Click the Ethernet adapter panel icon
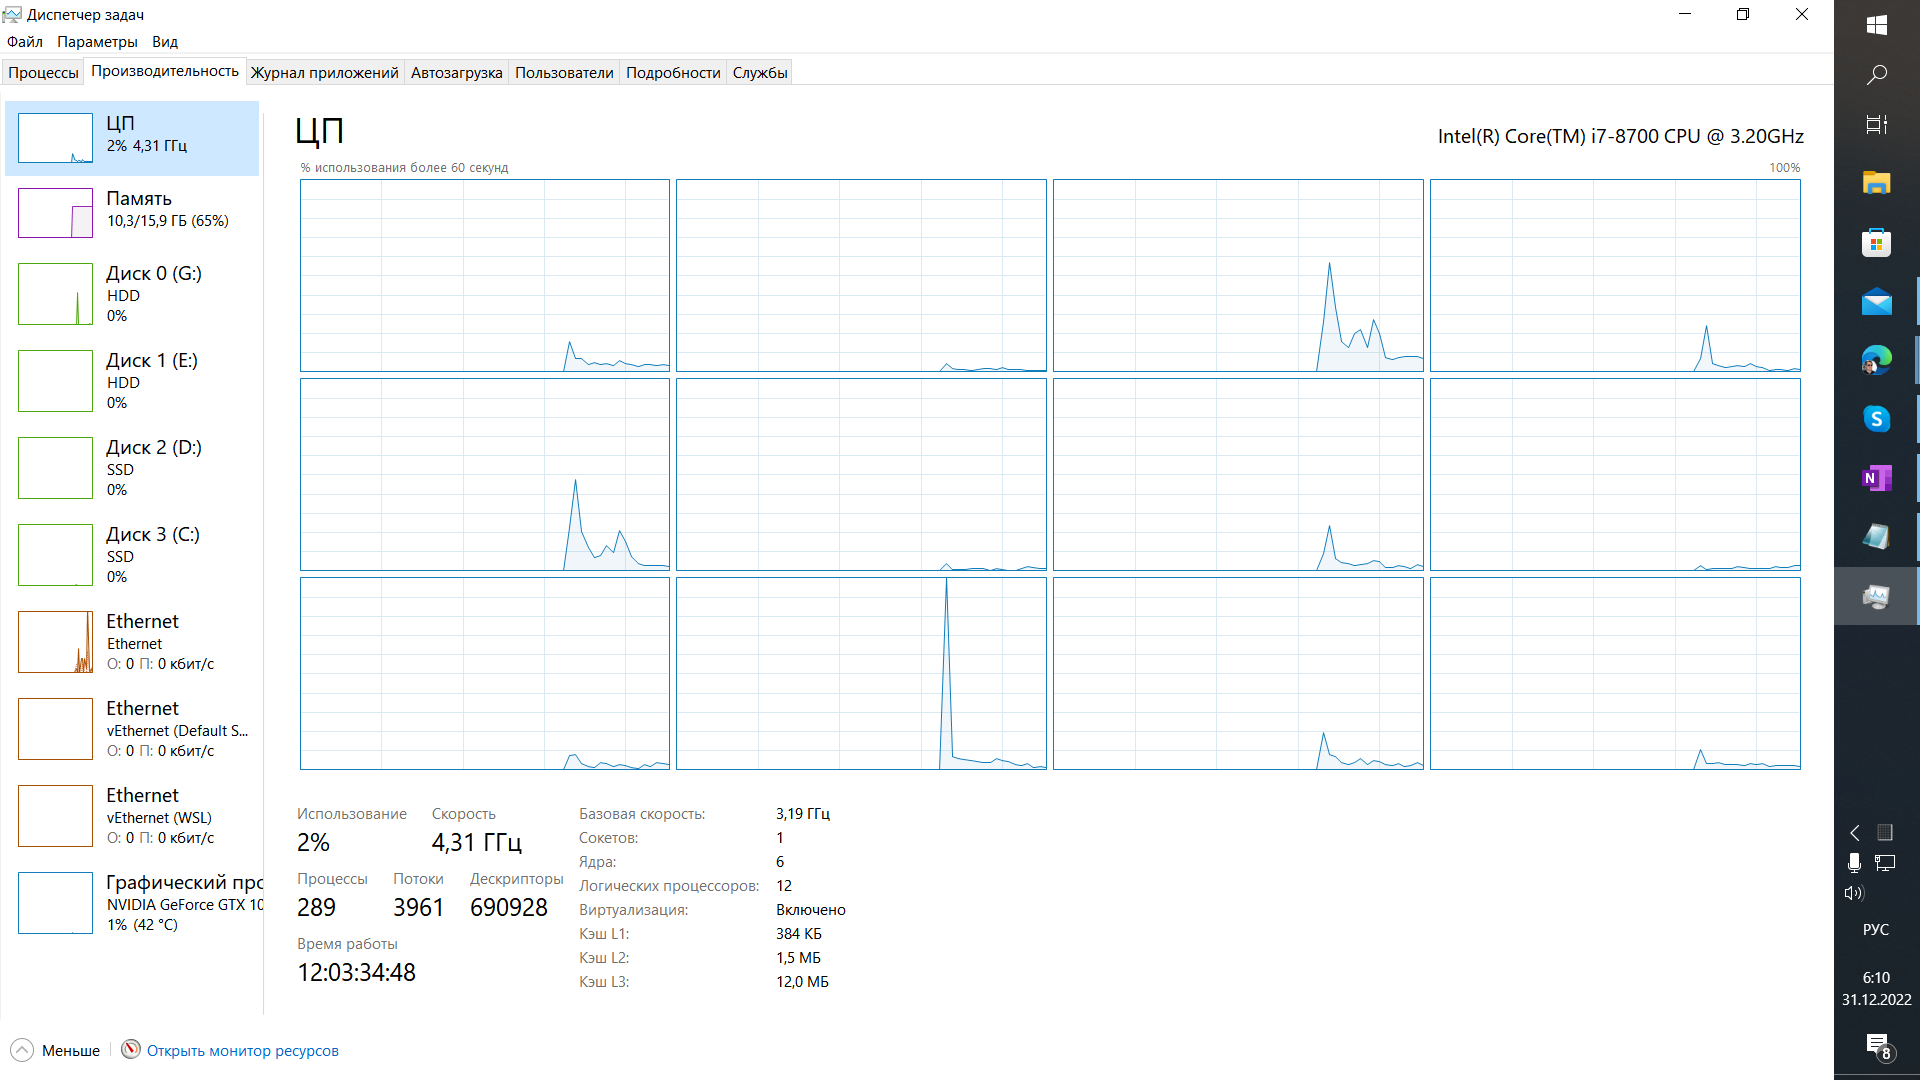Image resolution: width=1920 pixels, height=1080 pixels. pos(54,642)
